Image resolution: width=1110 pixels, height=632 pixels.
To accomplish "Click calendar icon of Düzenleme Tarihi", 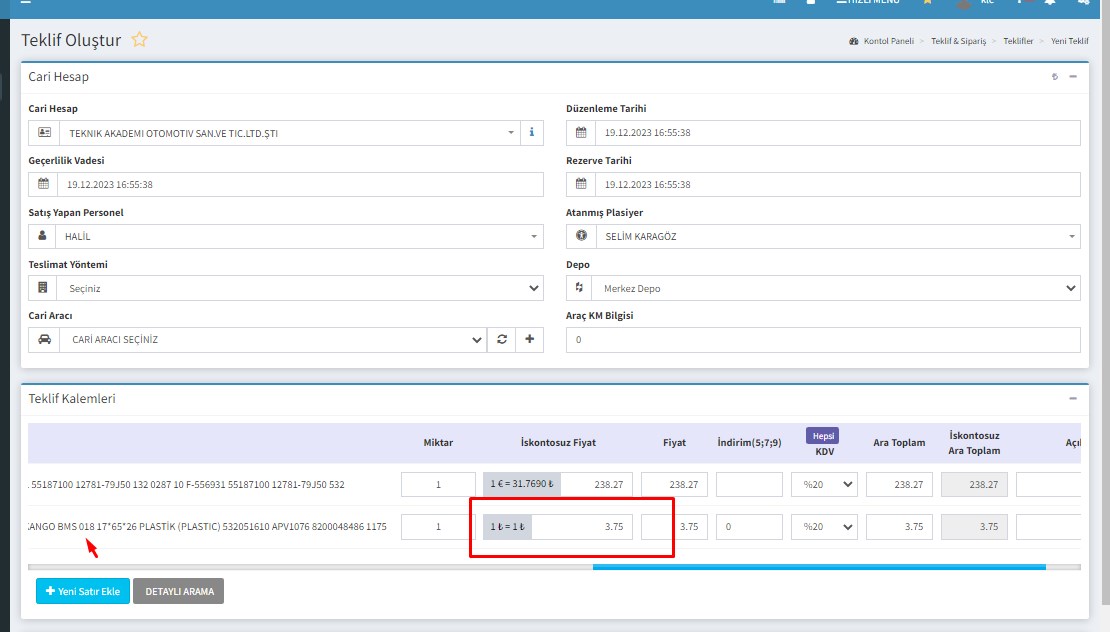I will [x=581, y=133].
